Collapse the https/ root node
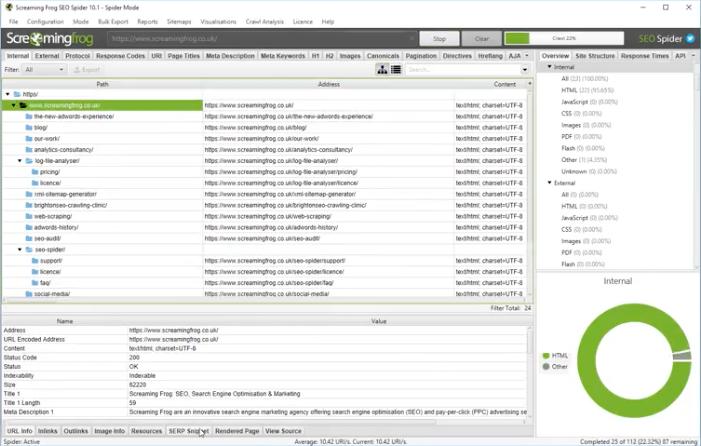The height and width of the screenshot is (446, 701). (x=8, y=94)
